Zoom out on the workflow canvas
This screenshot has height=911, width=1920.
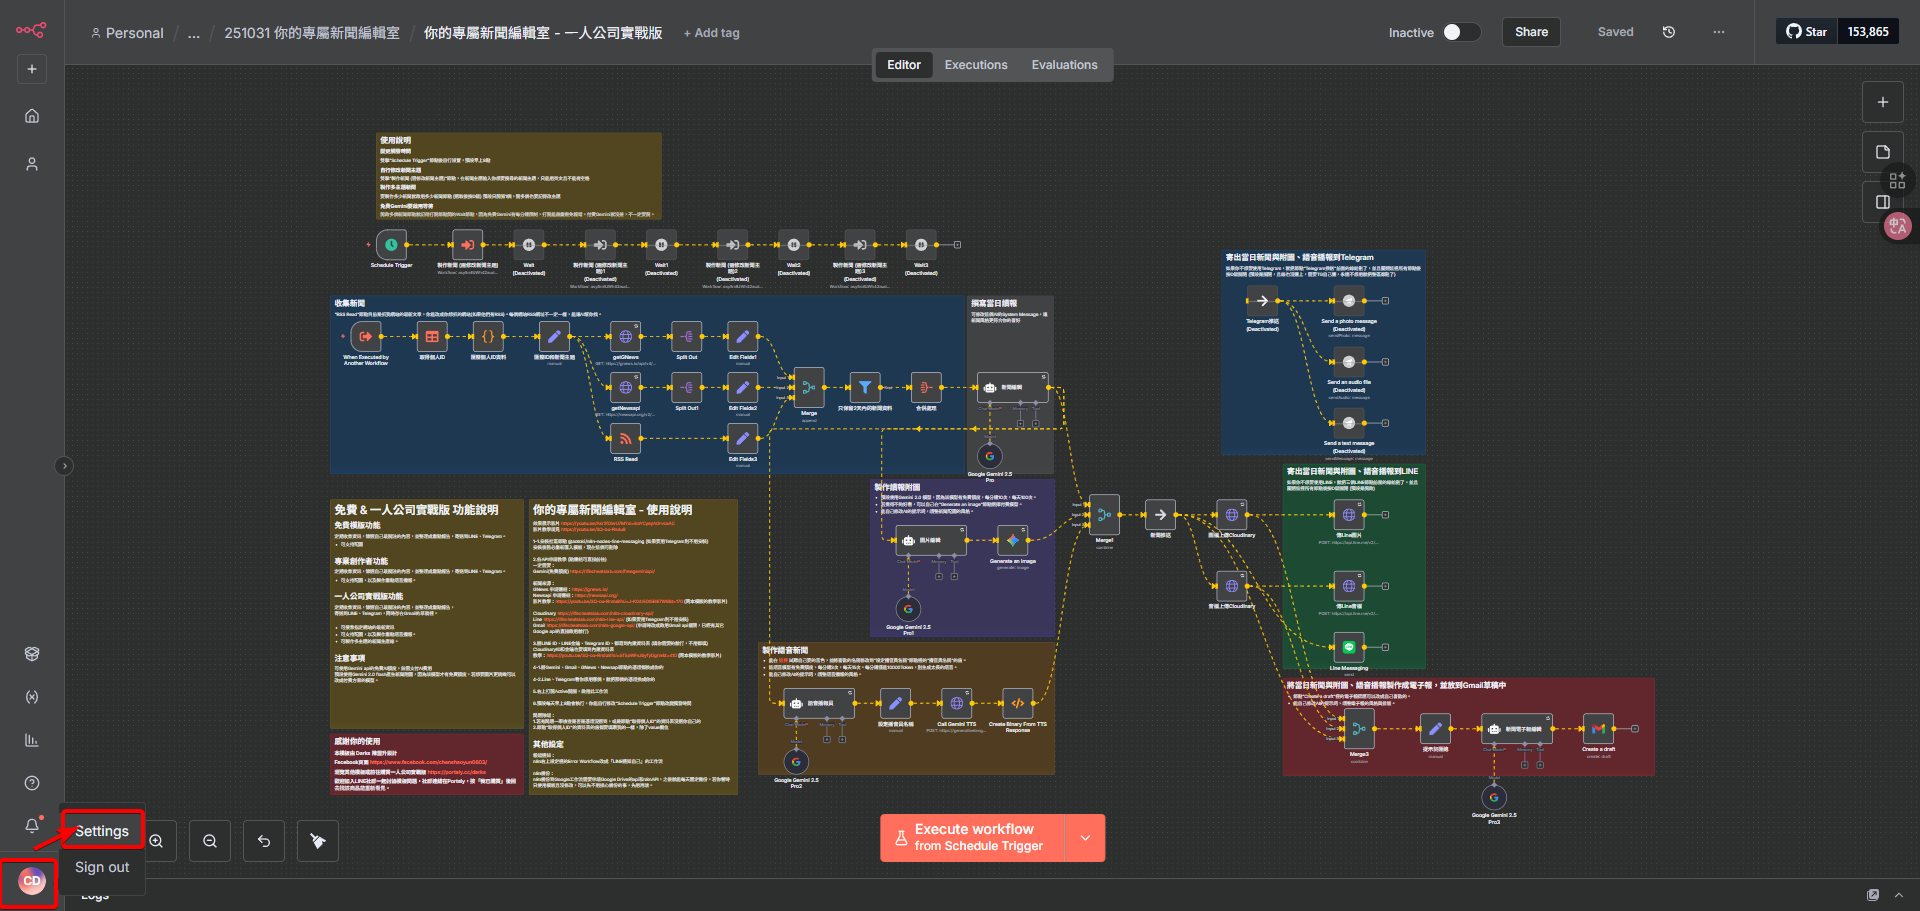coord(210,841)
